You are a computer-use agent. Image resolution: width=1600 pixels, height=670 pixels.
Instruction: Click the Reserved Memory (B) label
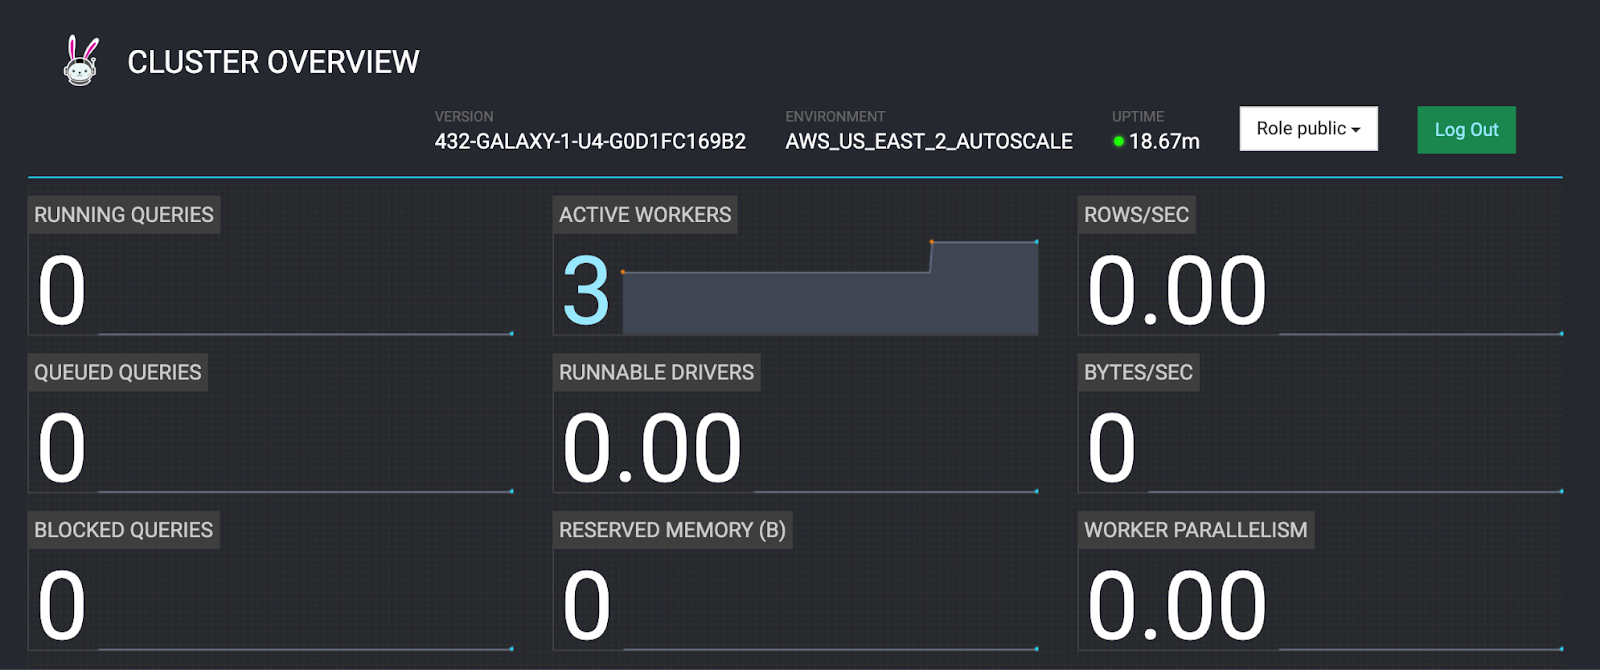tap(672, 530)
